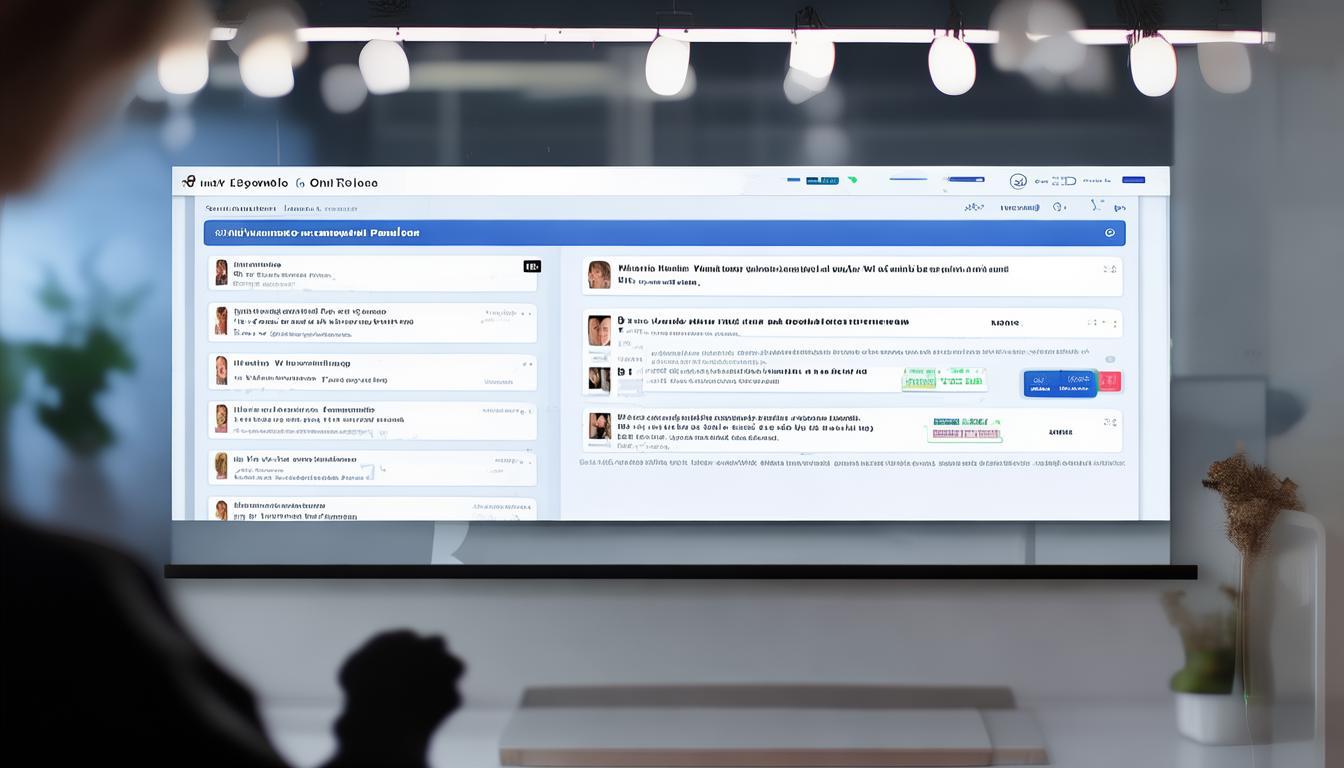The height and width of the screenshot is (768, 1344).
Task: Click the circular profile icon in the top header
Action: 1018,181
